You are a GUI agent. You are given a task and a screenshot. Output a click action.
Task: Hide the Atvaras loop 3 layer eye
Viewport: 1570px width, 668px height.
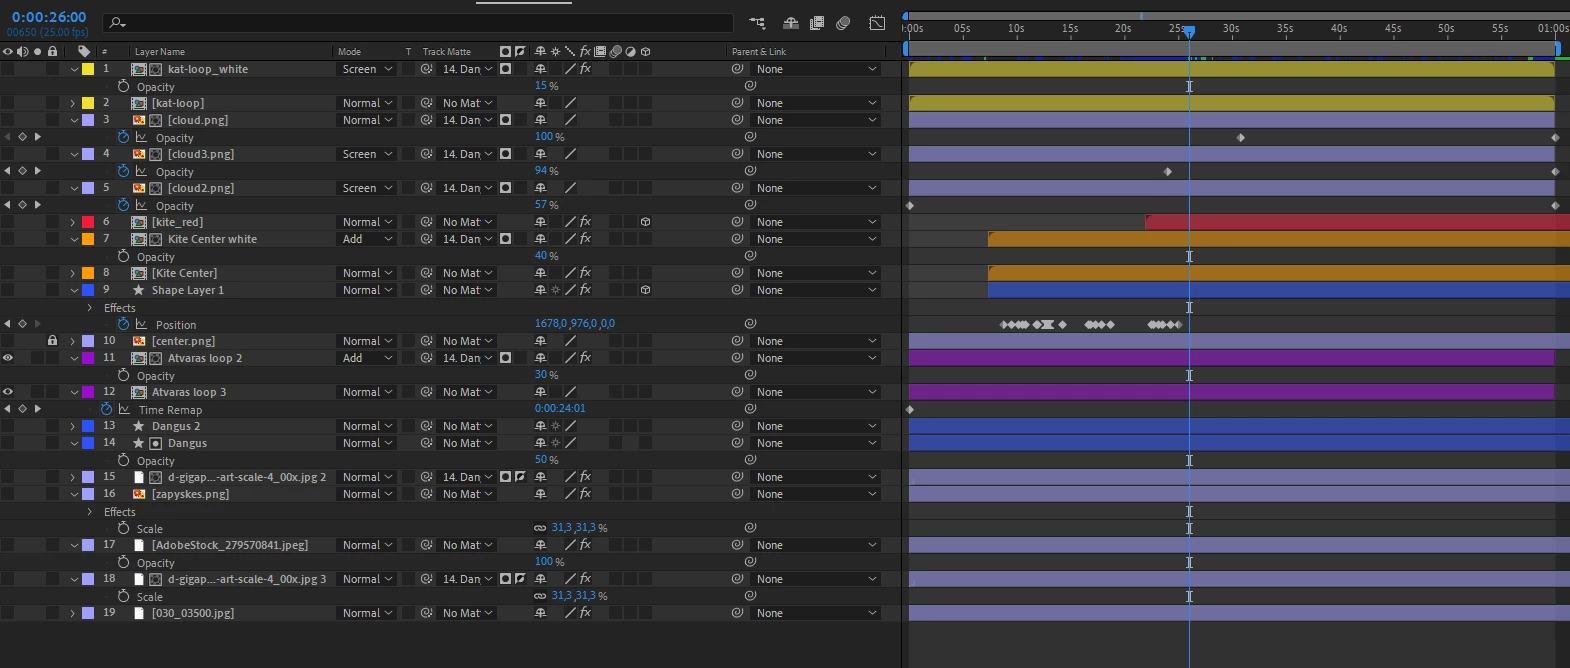point(8,392)
